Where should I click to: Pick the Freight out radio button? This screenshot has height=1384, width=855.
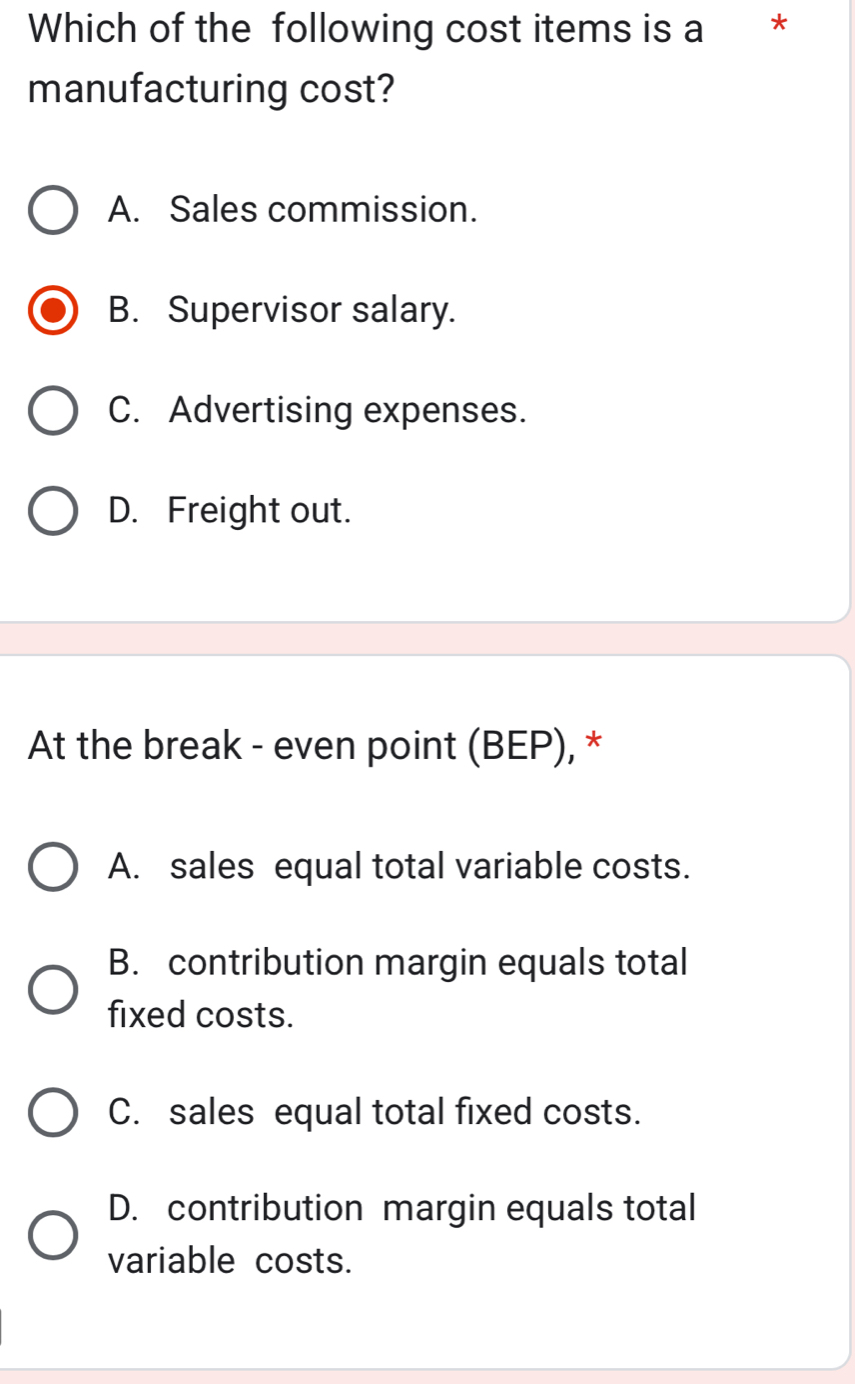tap(53, 511)
